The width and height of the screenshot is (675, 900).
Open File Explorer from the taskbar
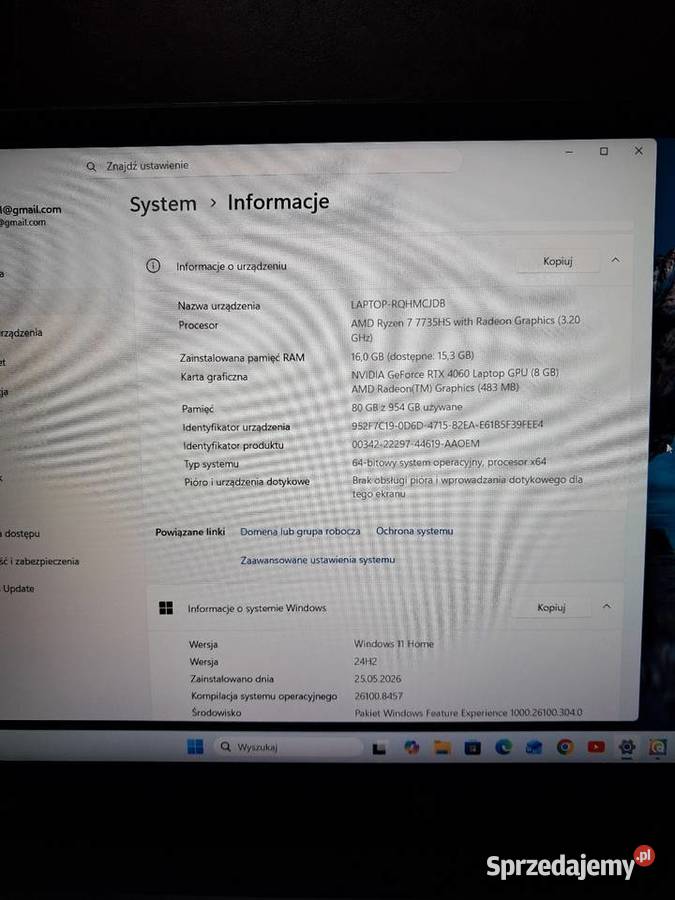(442, 747)
